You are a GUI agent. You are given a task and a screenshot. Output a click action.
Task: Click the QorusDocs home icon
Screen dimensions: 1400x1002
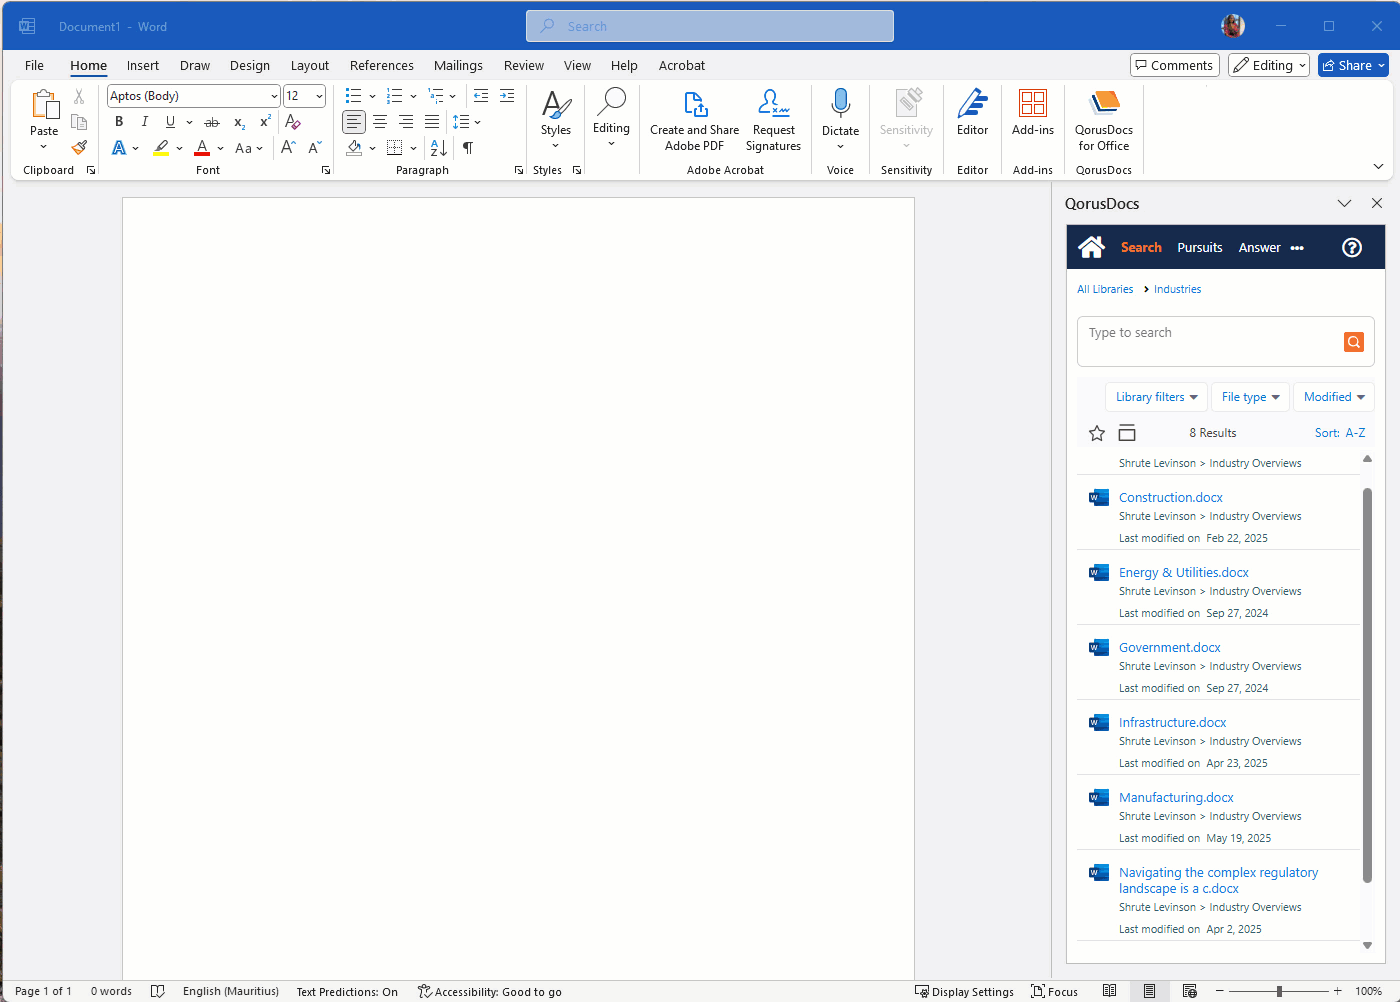pos(1091,247)
